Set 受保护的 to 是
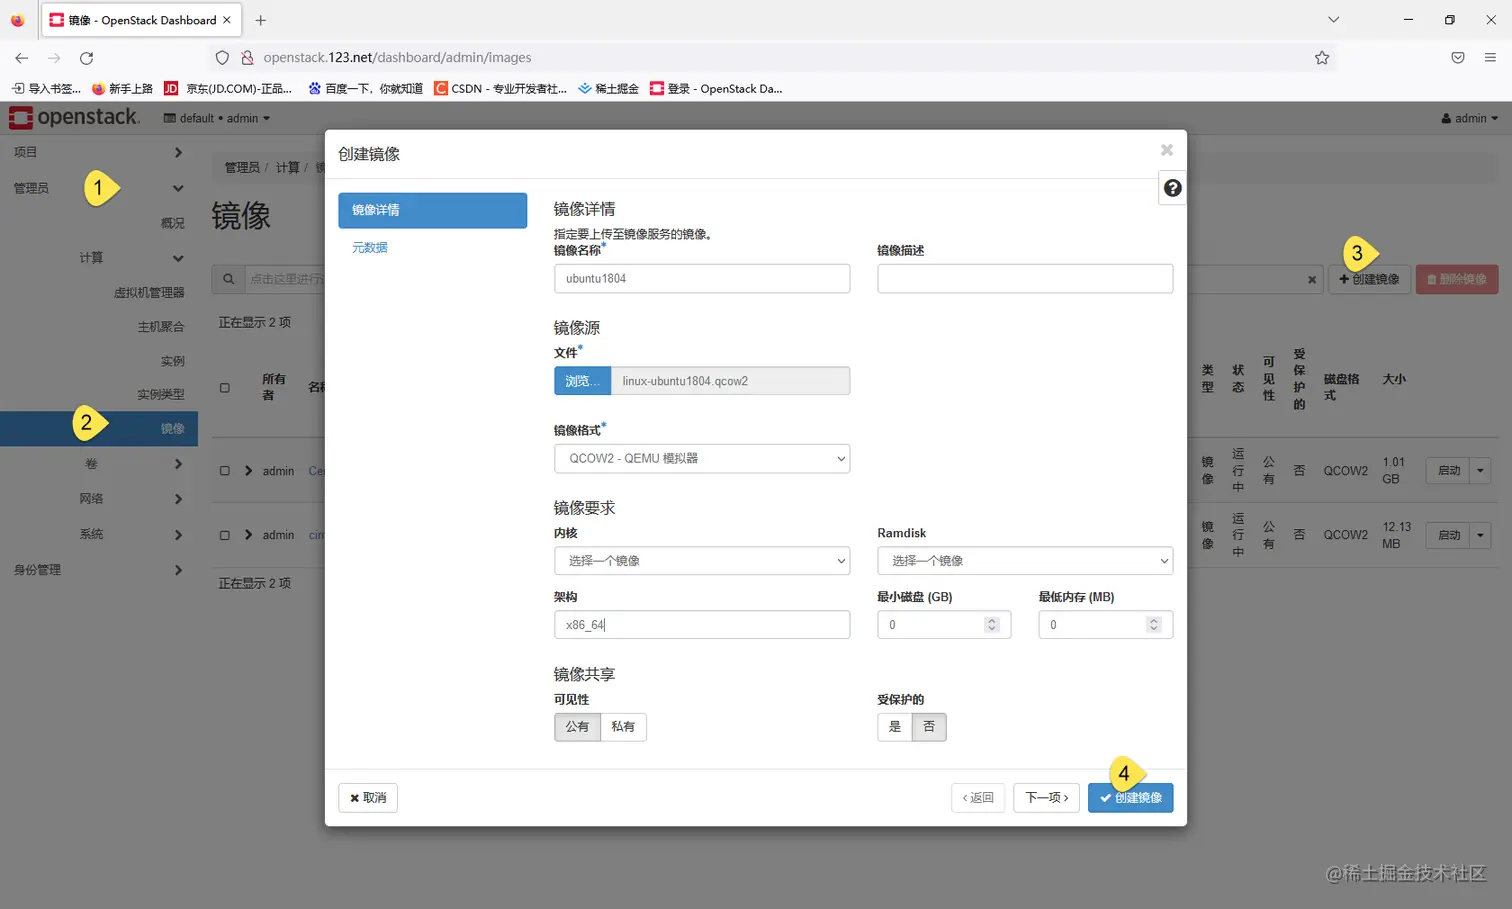This screenshot has height=909, width=1512. [894, 727]
